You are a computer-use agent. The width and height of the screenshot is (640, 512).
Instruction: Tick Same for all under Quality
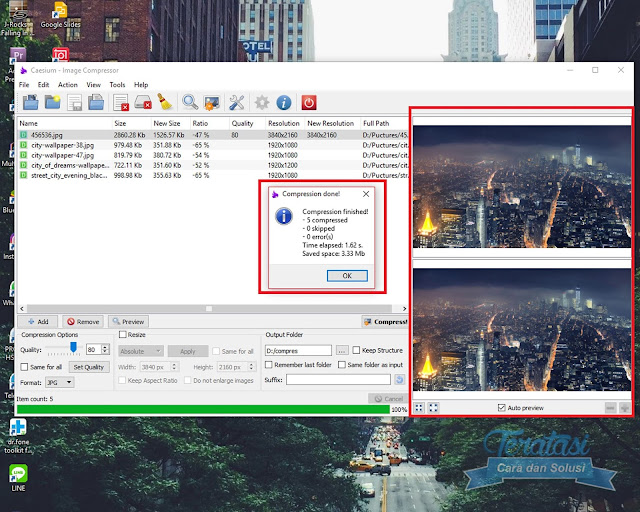tap(24, 367)
